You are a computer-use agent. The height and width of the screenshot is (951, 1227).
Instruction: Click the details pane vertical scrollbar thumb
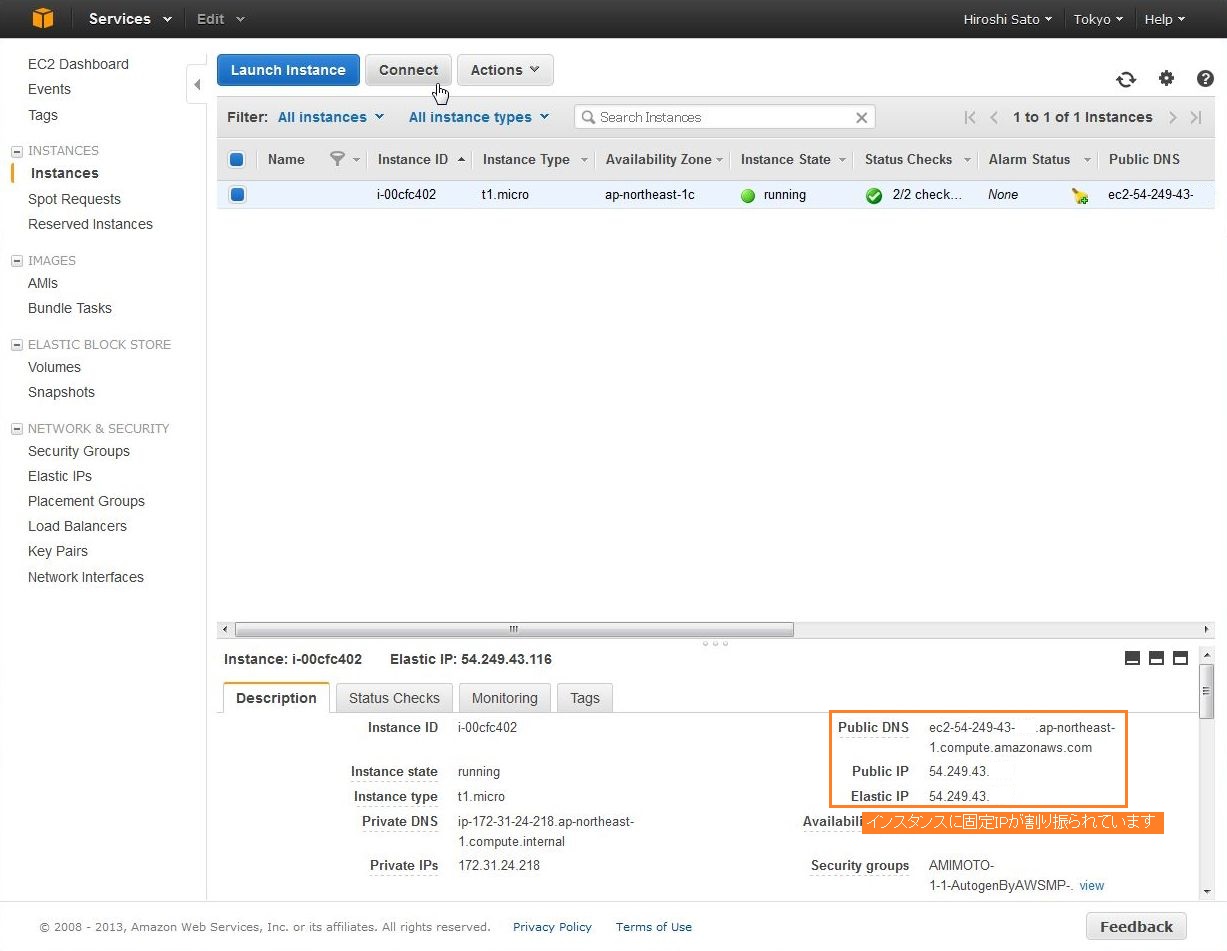(x=1207, y=691)
